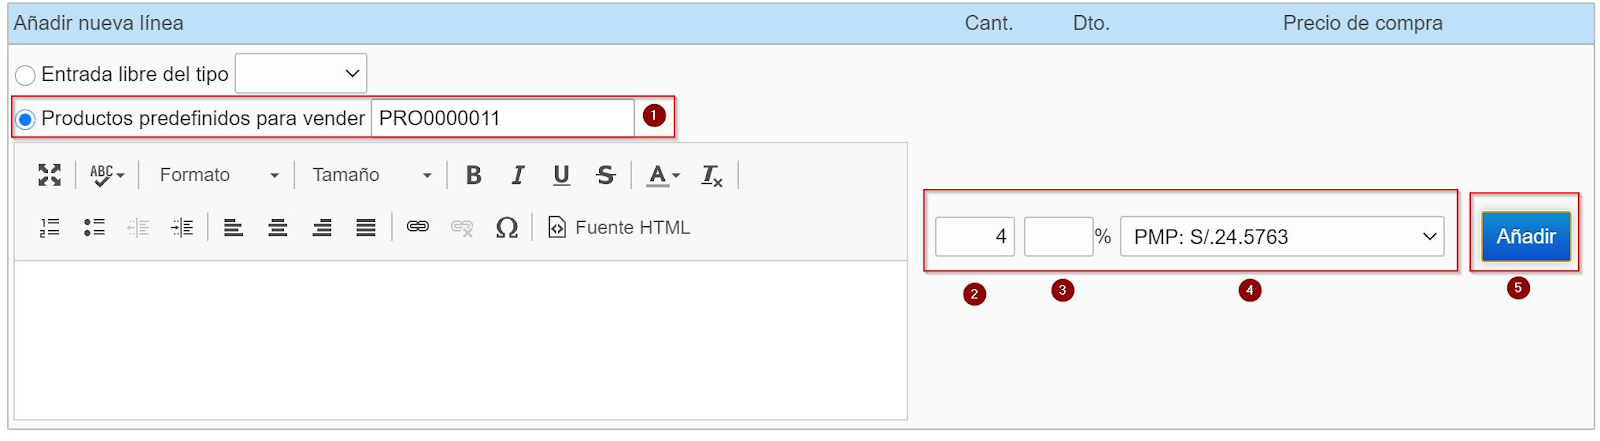
Task: Apply italic formatting
Action: 517,175
